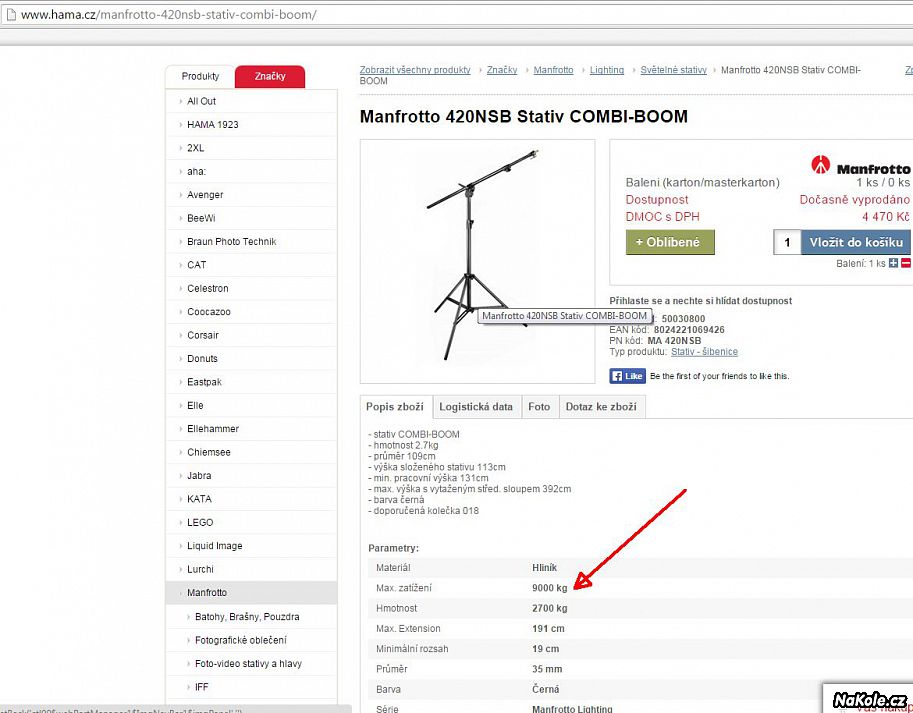
Task: Open the Popis zboží tab
Action: (x=395, y=407)
